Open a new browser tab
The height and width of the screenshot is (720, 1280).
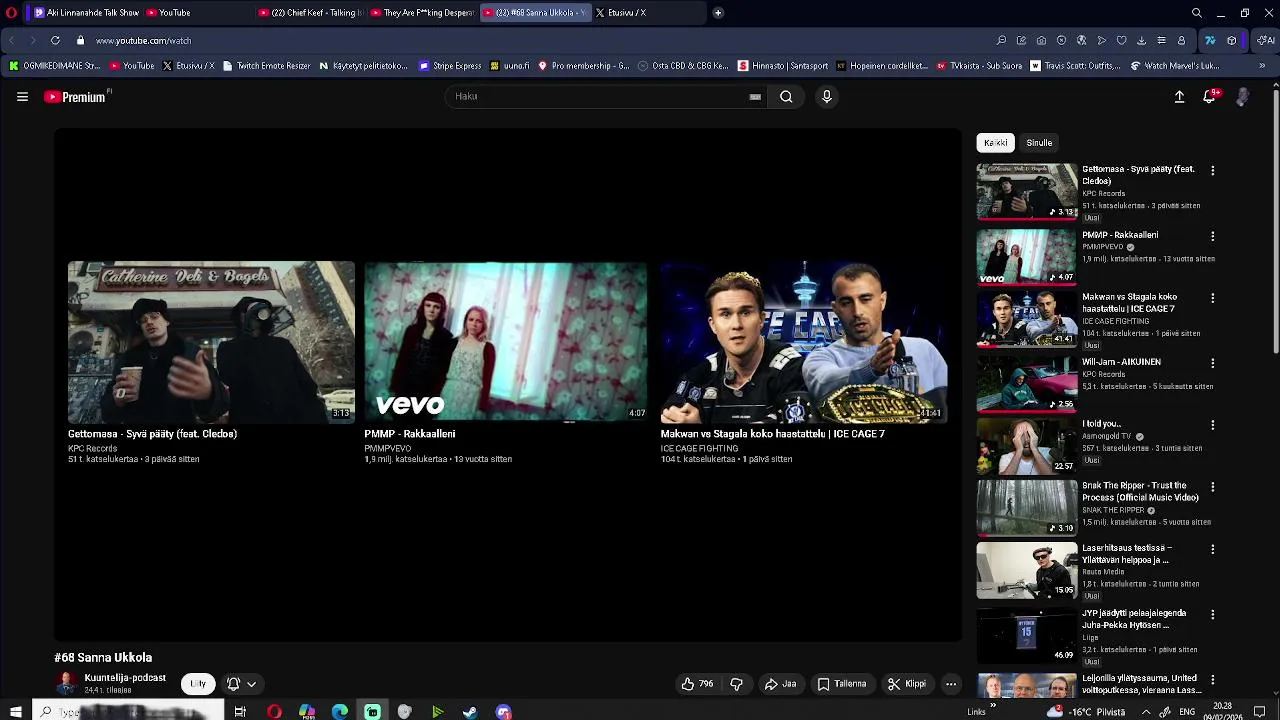pyautogui.click(x=718, y=13)
